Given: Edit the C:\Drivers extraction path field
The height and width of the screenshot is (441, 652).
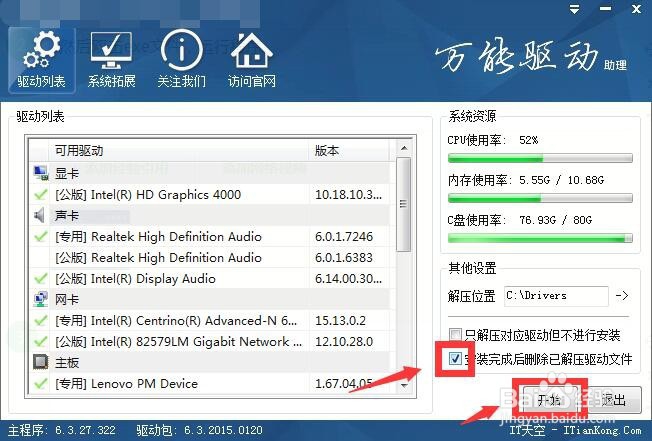Looking at the screenshot, I should 556,296.
